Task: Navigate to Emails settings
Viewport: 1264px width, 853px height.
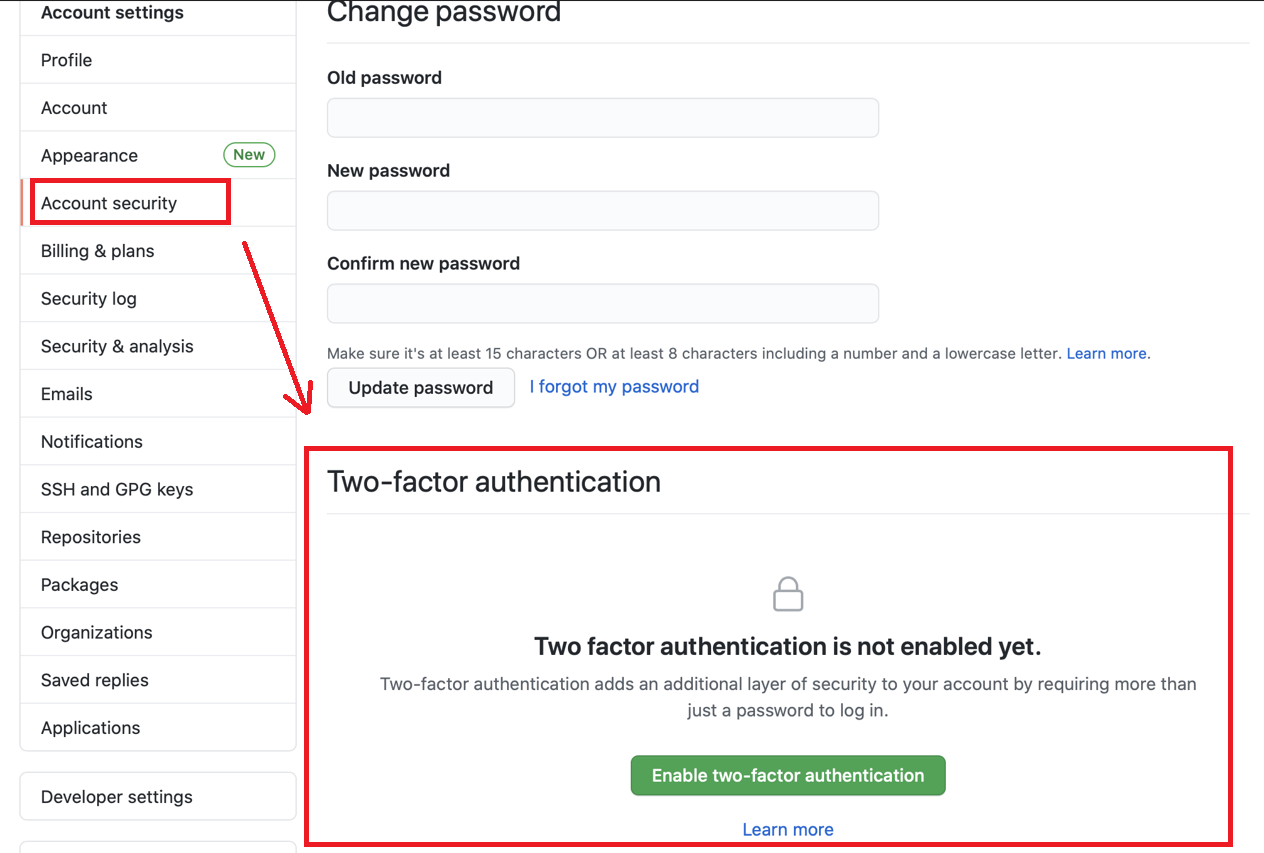Action: [66, 393]
